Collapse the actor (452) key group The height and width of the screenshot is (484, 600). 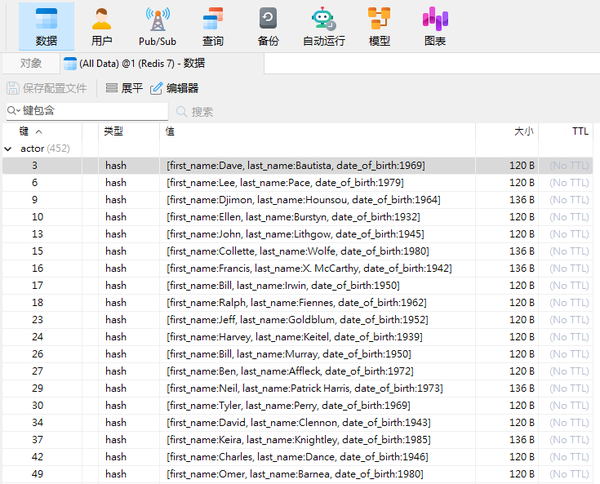pyautogui.click(x=8, y=149)
